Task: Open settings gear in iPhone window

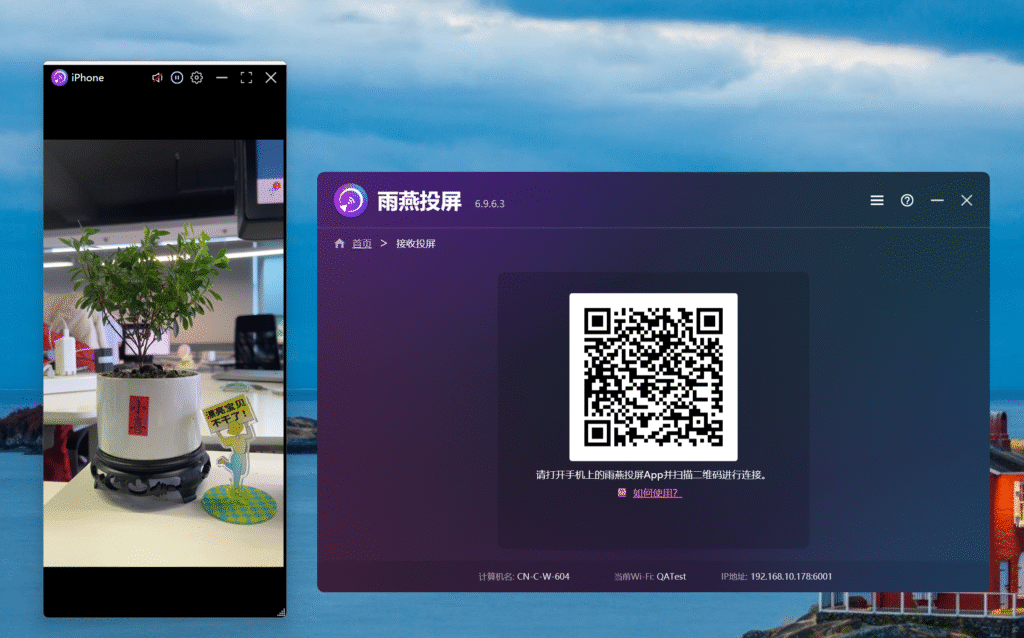Action: [x=197, y=78]
